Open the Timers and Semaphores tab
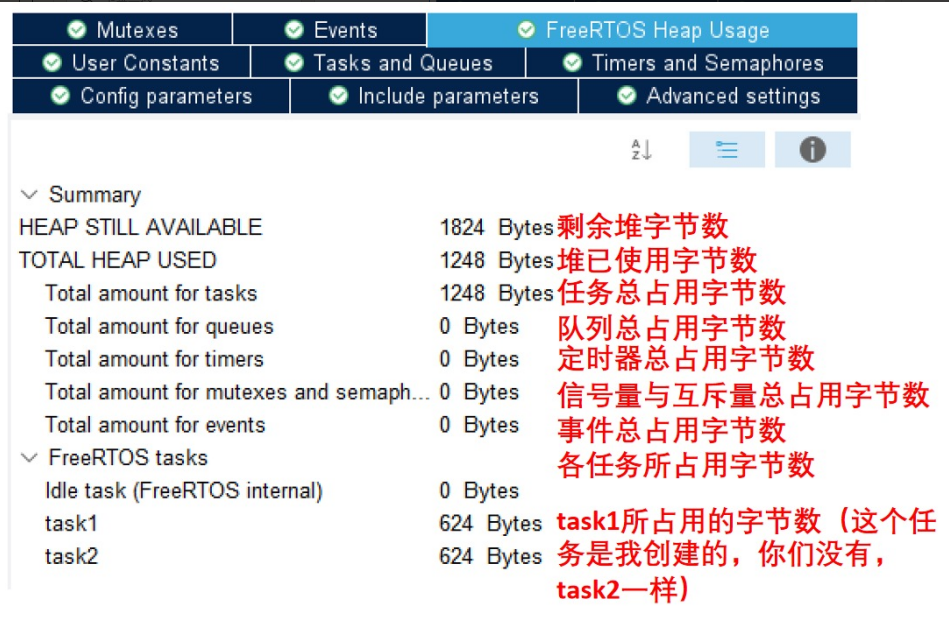Screen dimensions: 949x618 coord(692,62)
